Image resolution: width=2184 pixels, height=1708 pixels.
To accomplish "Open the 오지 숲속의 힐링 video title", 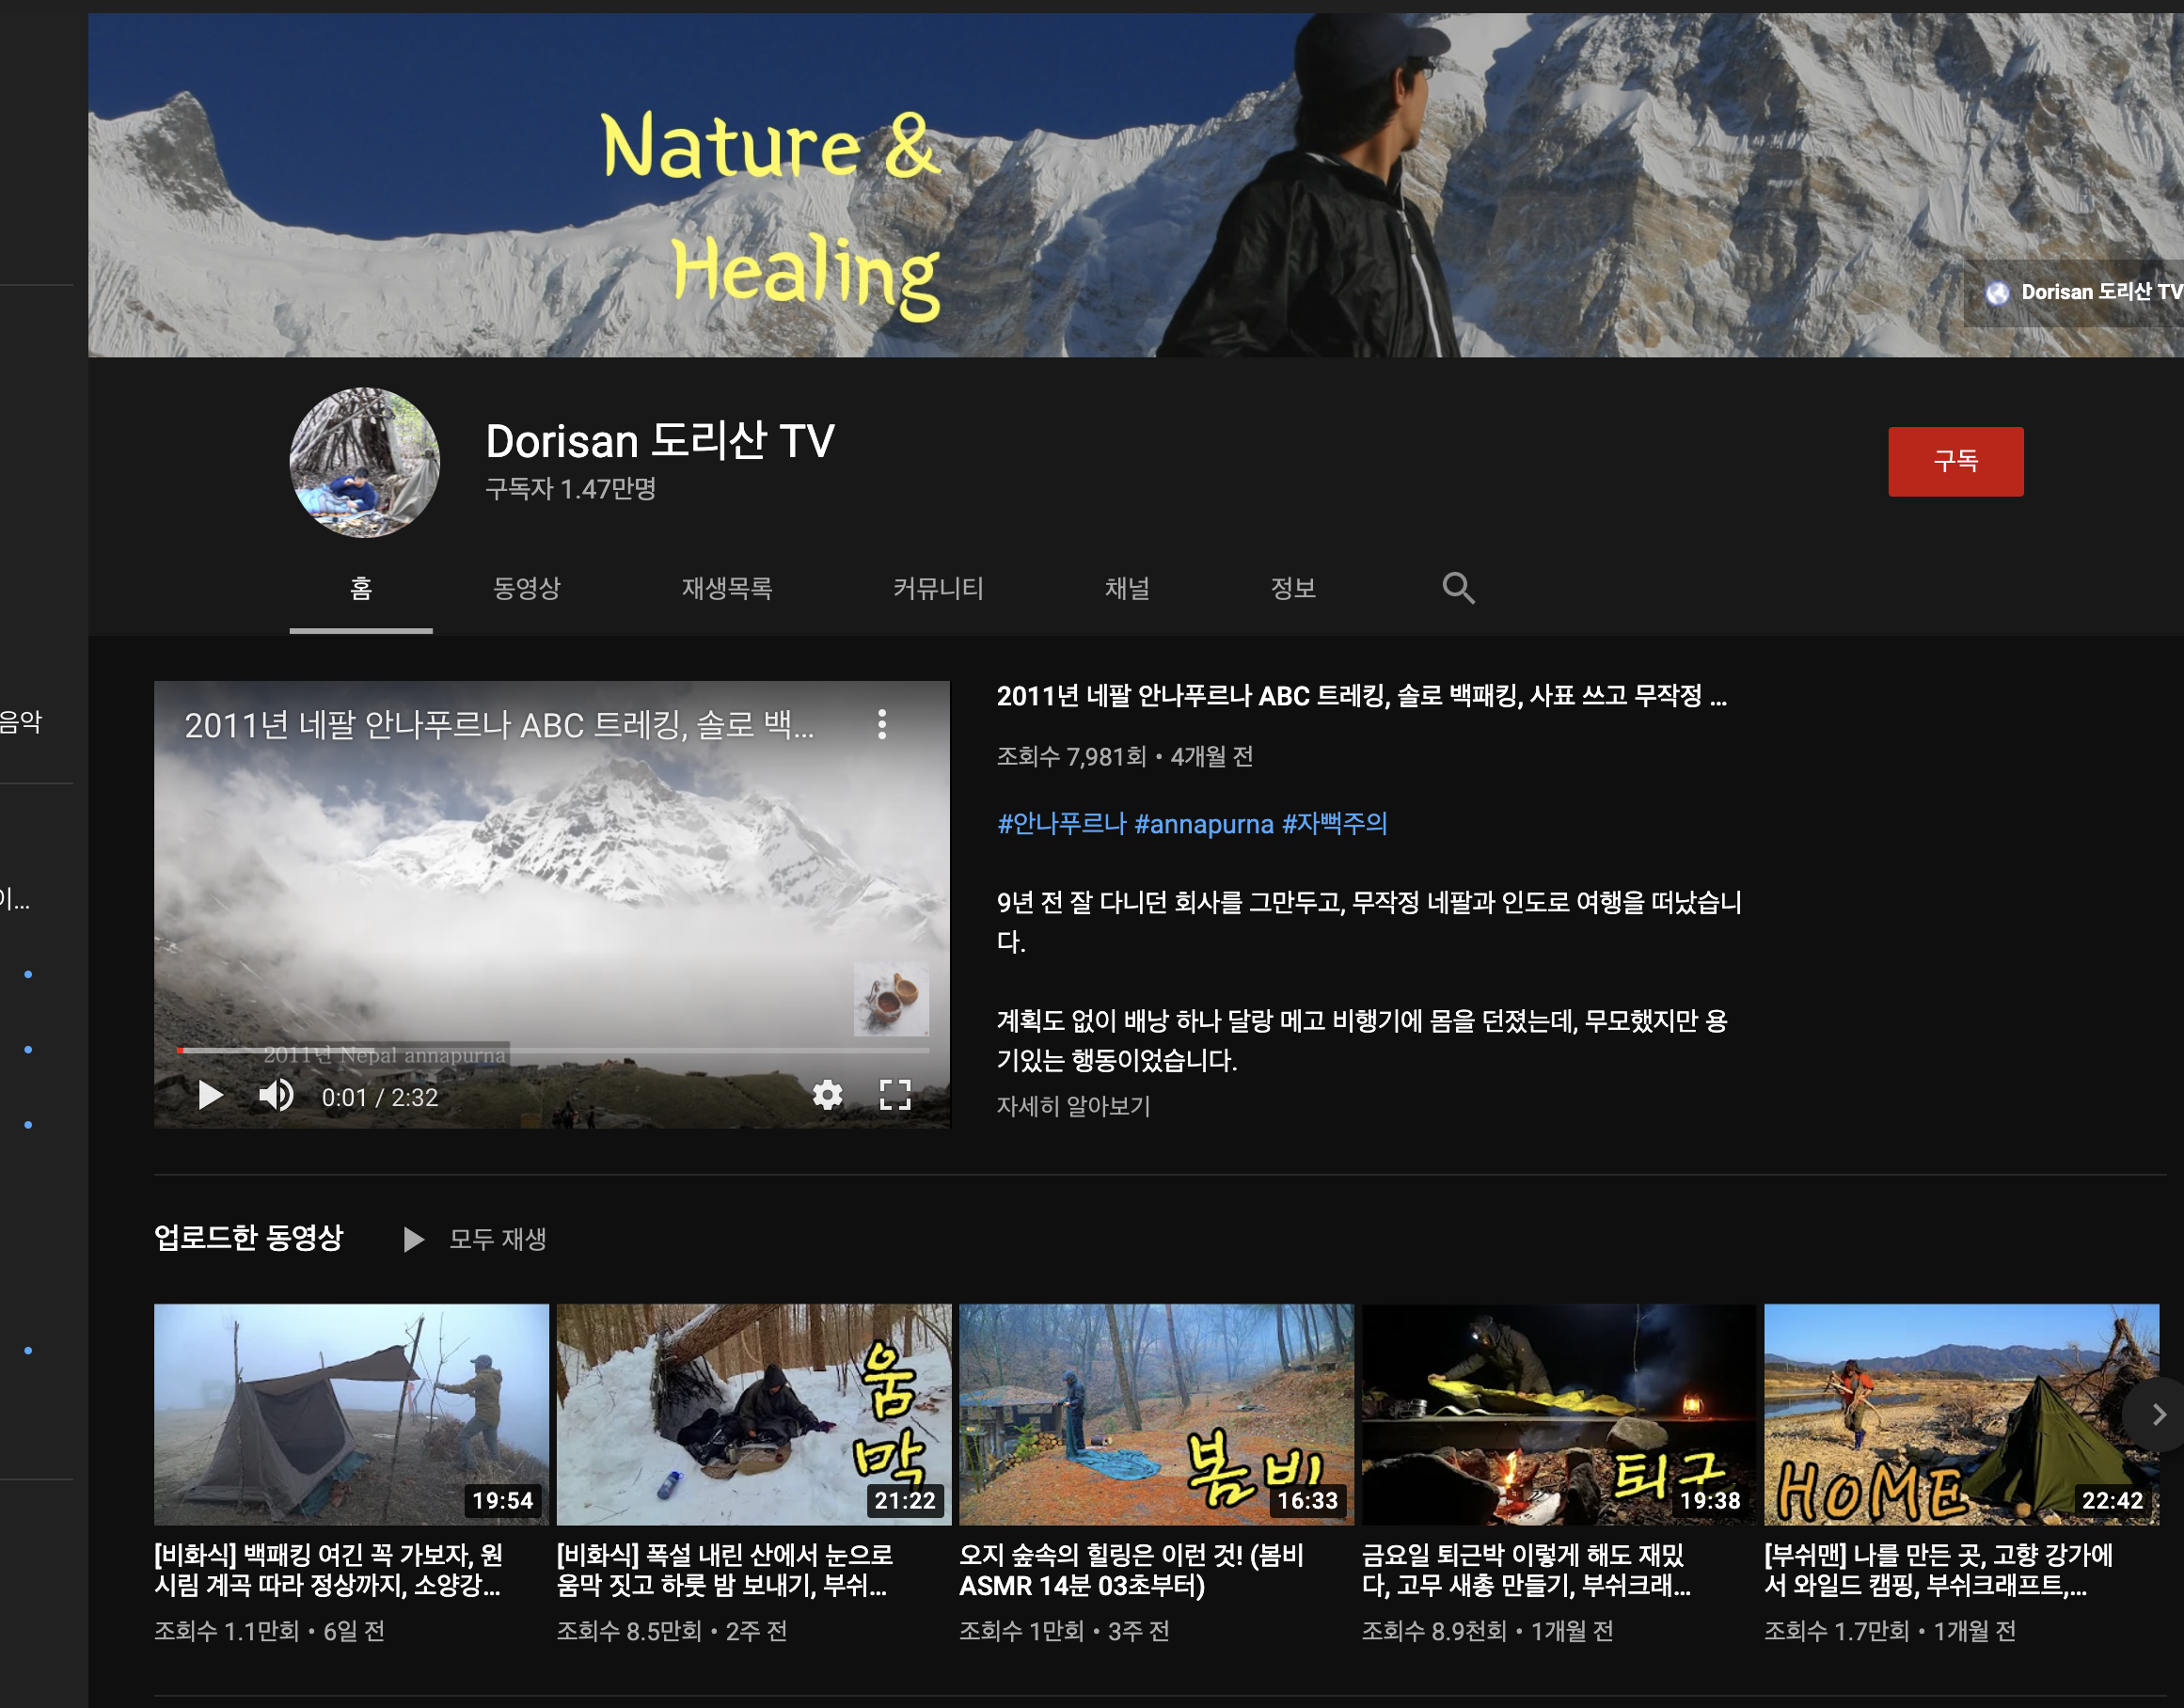I will pyautogui.click(x=1132, y=1570).
